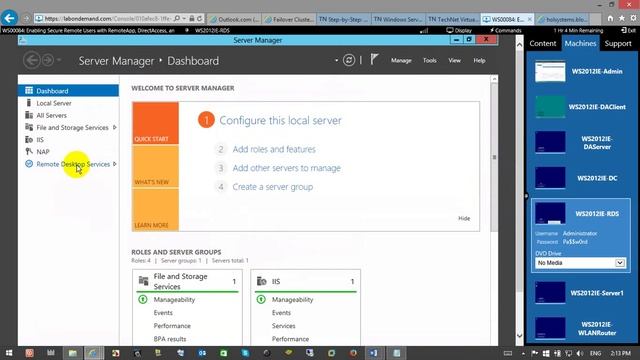Open Manageability under File and Storage Services

[174, 300]
